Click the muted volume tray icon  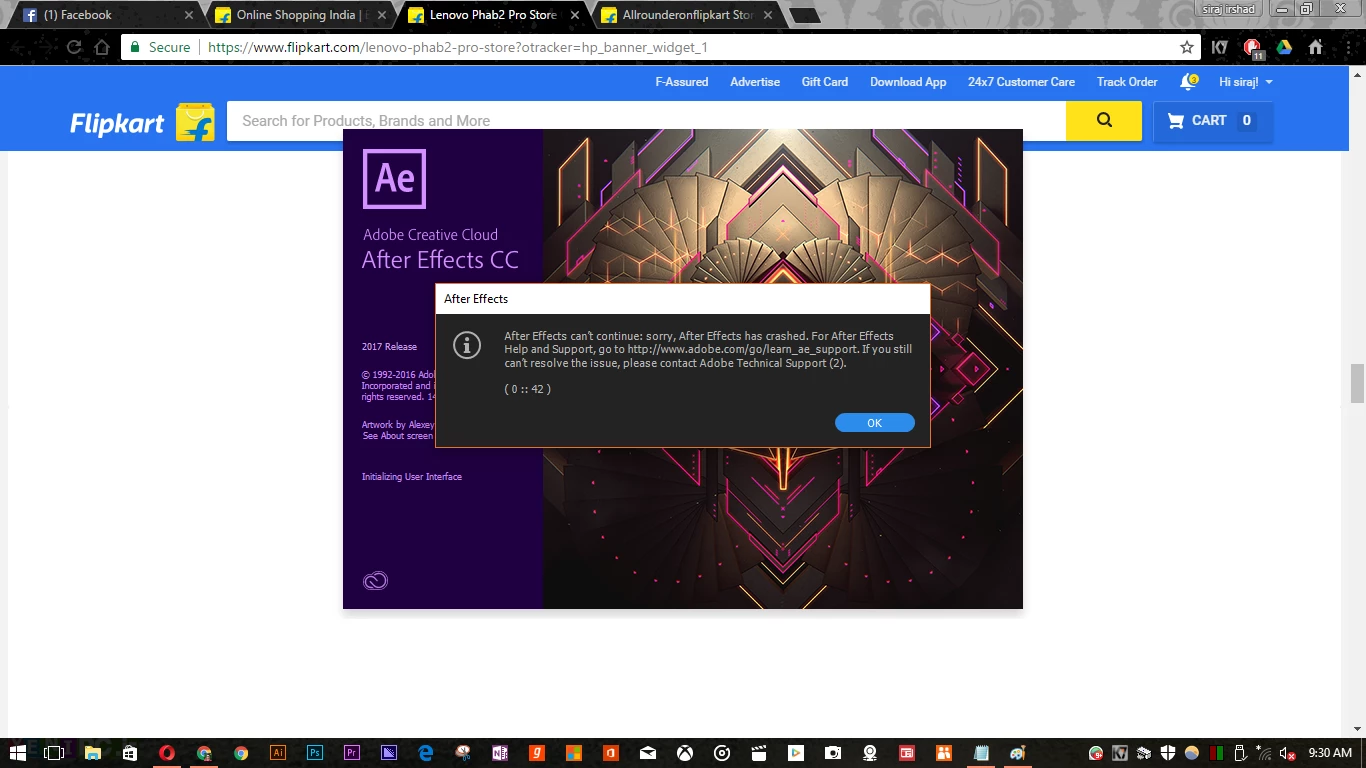click(1287, 753)
